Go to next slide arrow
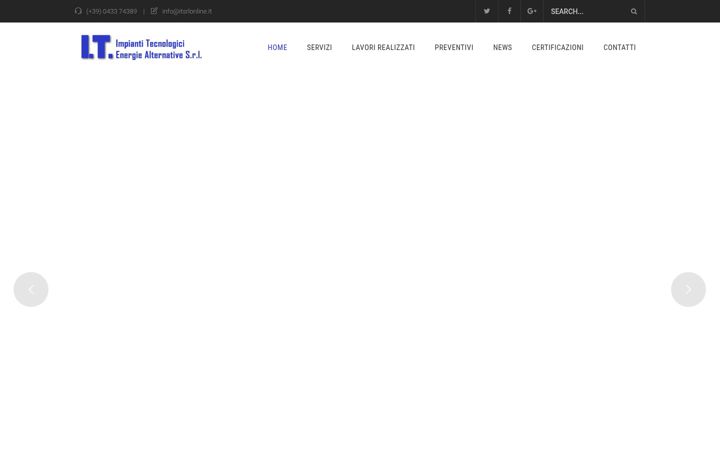Image resolution: width=720 pixels, height=450 pixels. point(688,289)
